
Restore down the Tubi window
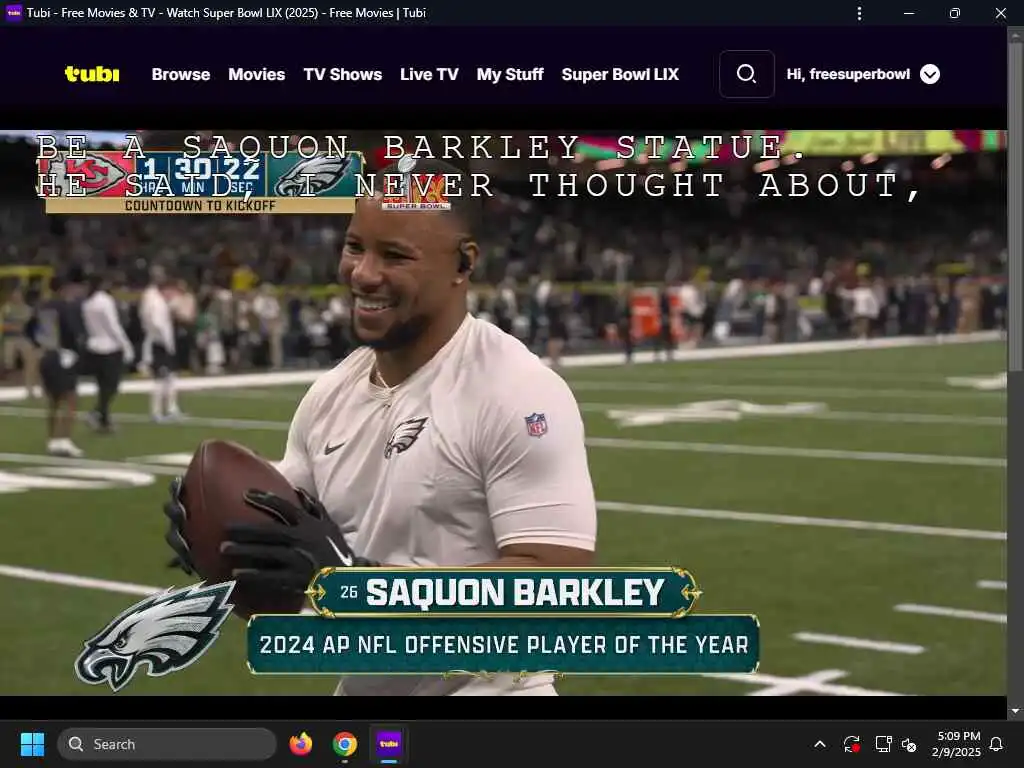(x=955, y=13)
